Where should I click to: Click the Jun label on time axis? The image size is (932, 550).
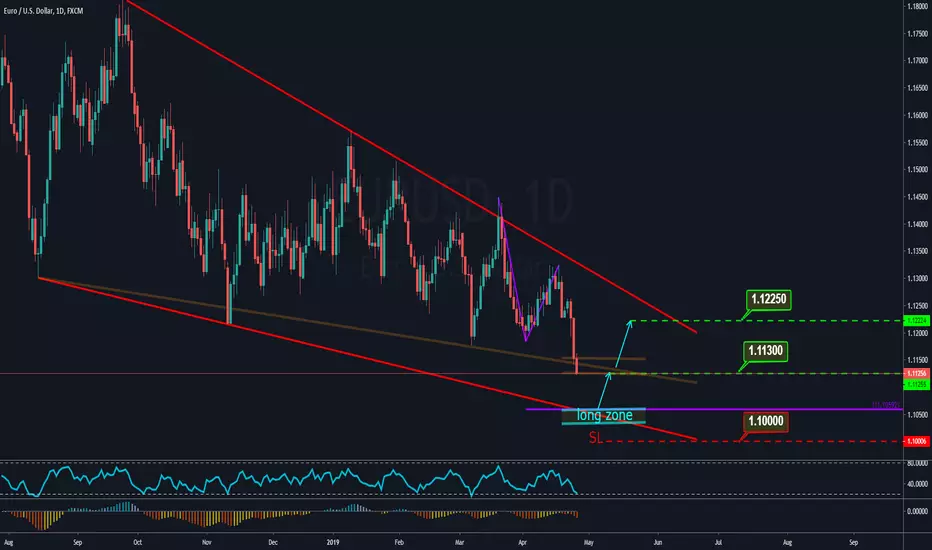[657, 542]
